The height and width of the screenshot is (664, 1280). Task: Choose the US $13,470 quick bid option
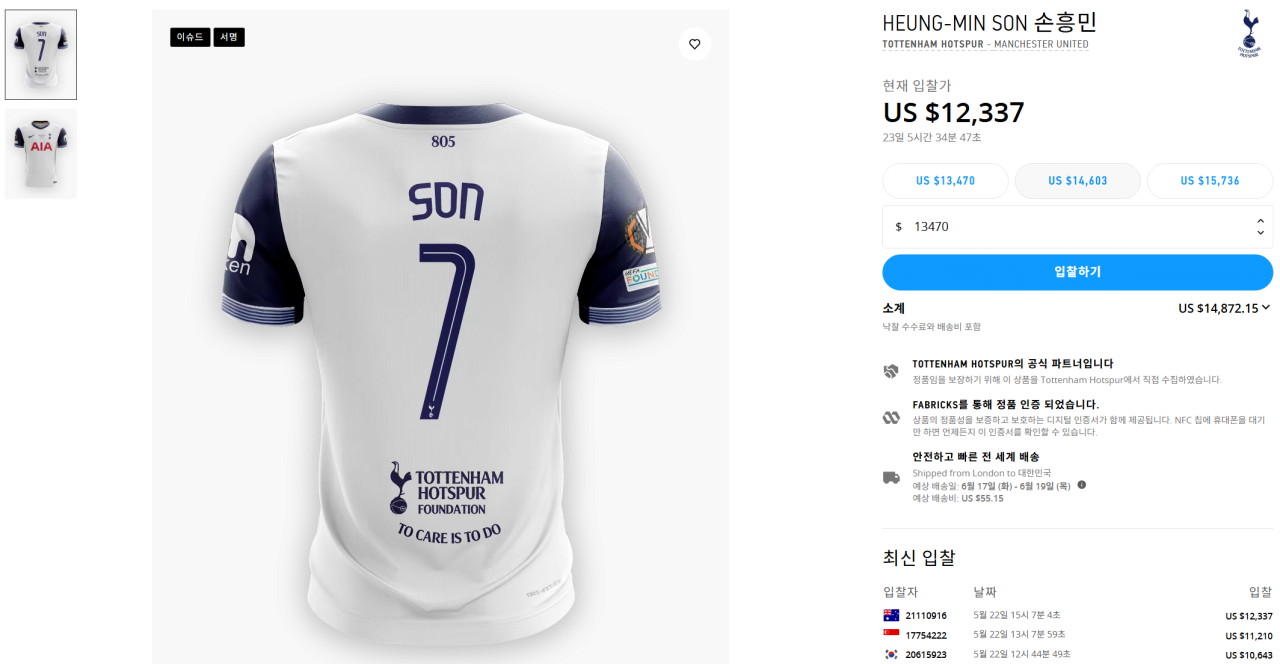pos(945,181)
